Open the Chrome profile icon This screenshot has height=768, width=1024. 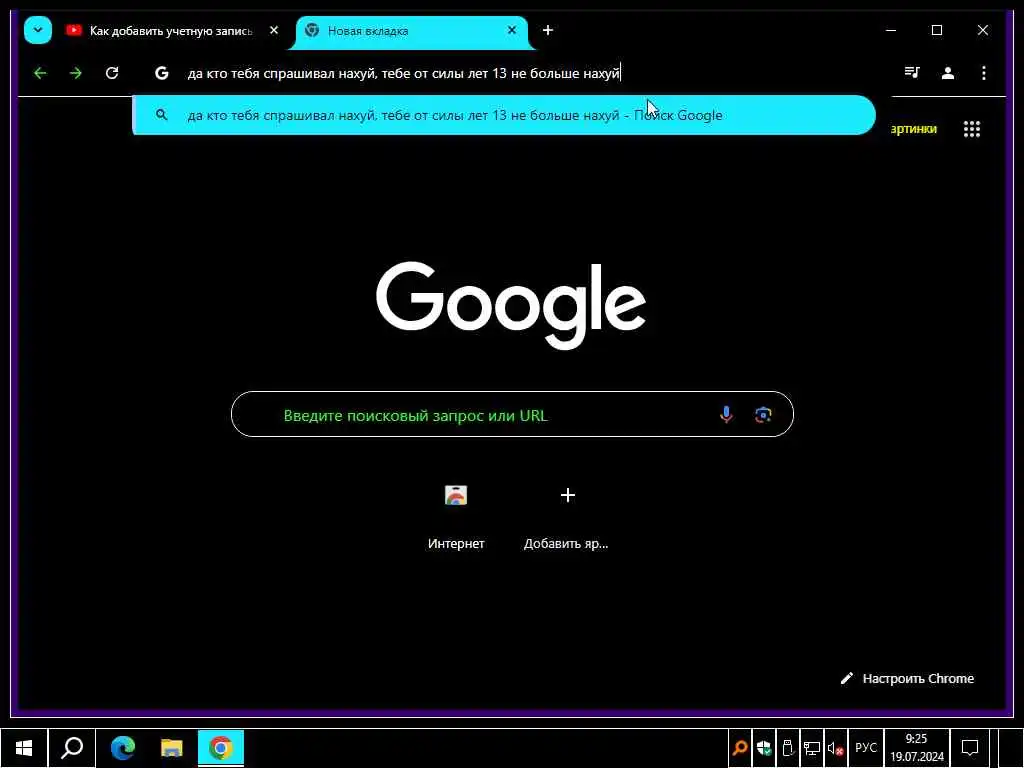pyautogui.click(x=948, y=73)
